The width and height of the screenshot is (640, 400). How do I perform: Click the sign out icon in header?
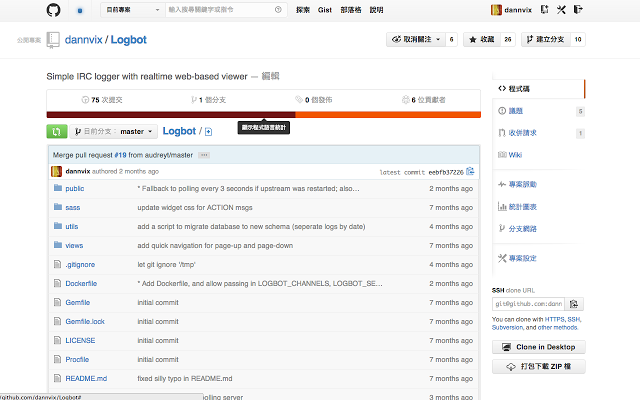click(578, 9)
